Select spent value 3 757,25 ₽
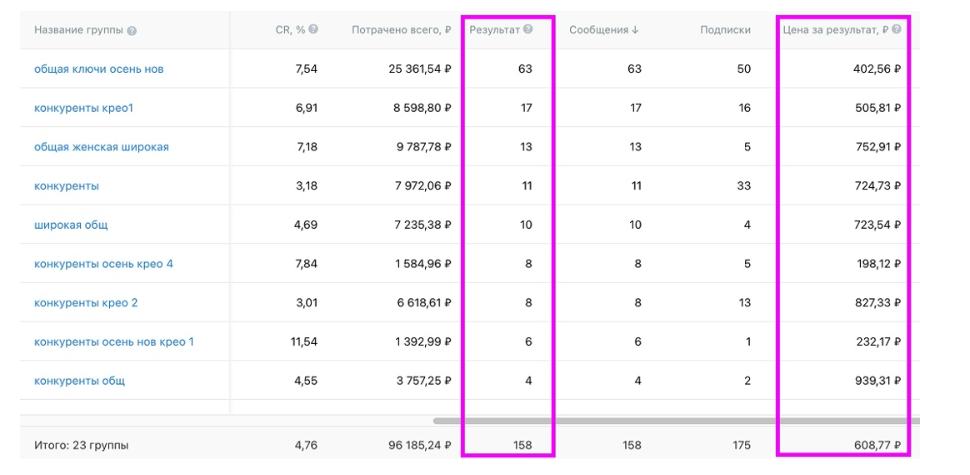The image size is (970, 475). click(x=424, y=381)
